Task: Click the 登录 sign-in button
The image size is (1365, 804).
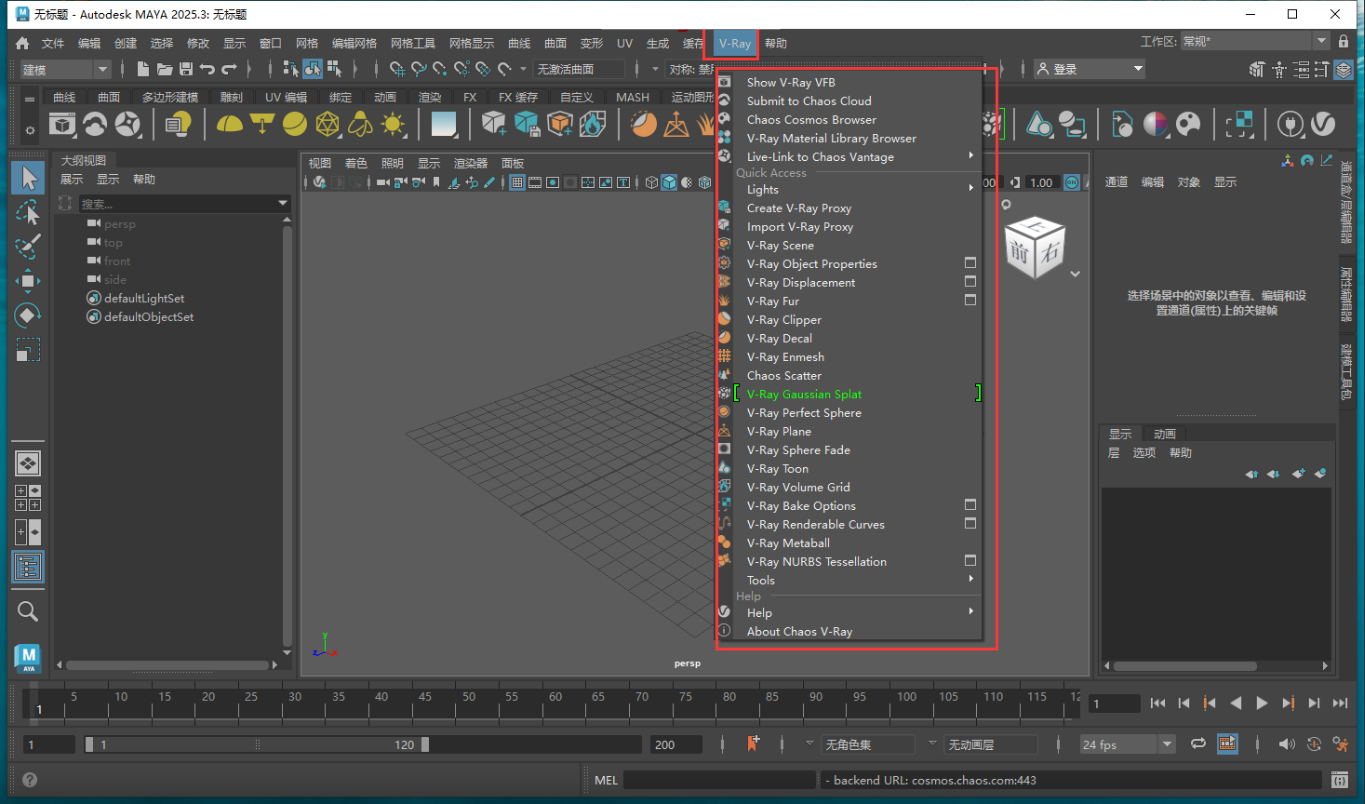Action: click(x=1090, y=68)
